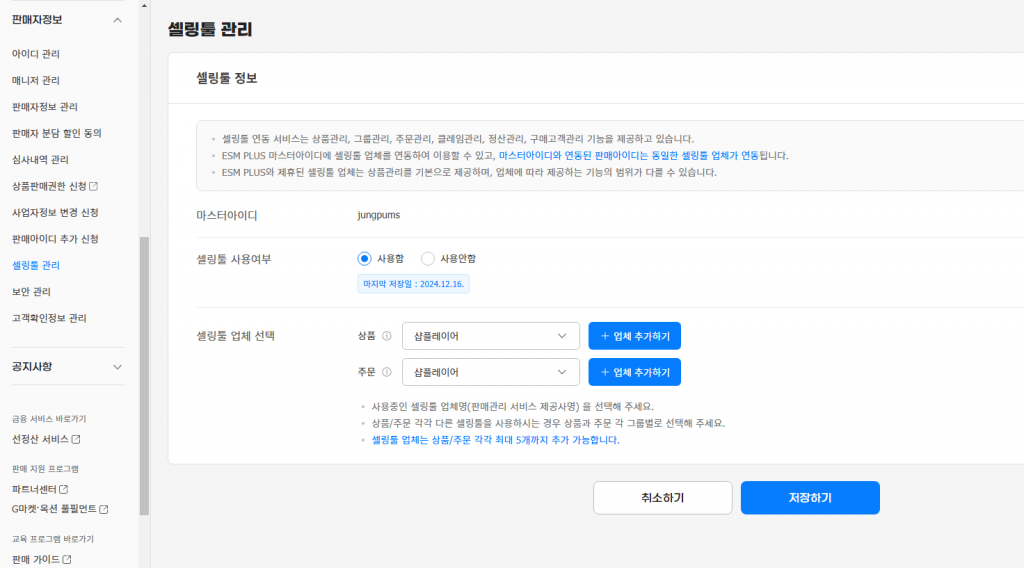The width and height of the screenshot is (1024, 568).
Task: Go to 판매자정보 관리
Action: pos(44,106)
